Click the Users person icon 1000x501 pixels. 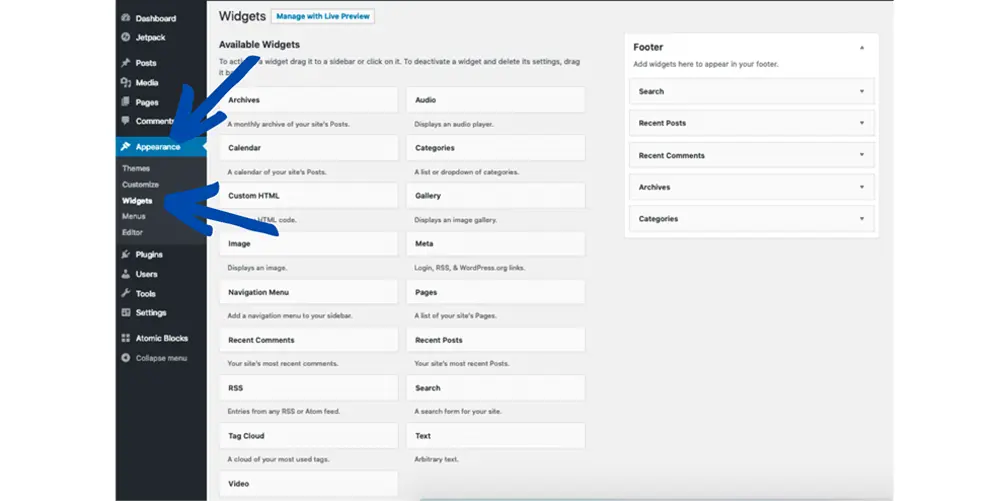click(x=126, y=274)
